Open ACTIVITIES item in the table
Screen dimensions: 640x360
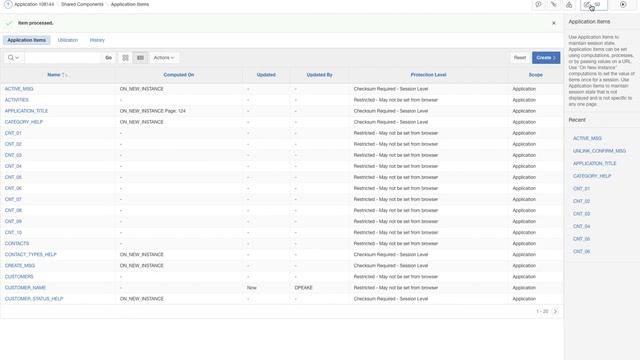(17, 100)
